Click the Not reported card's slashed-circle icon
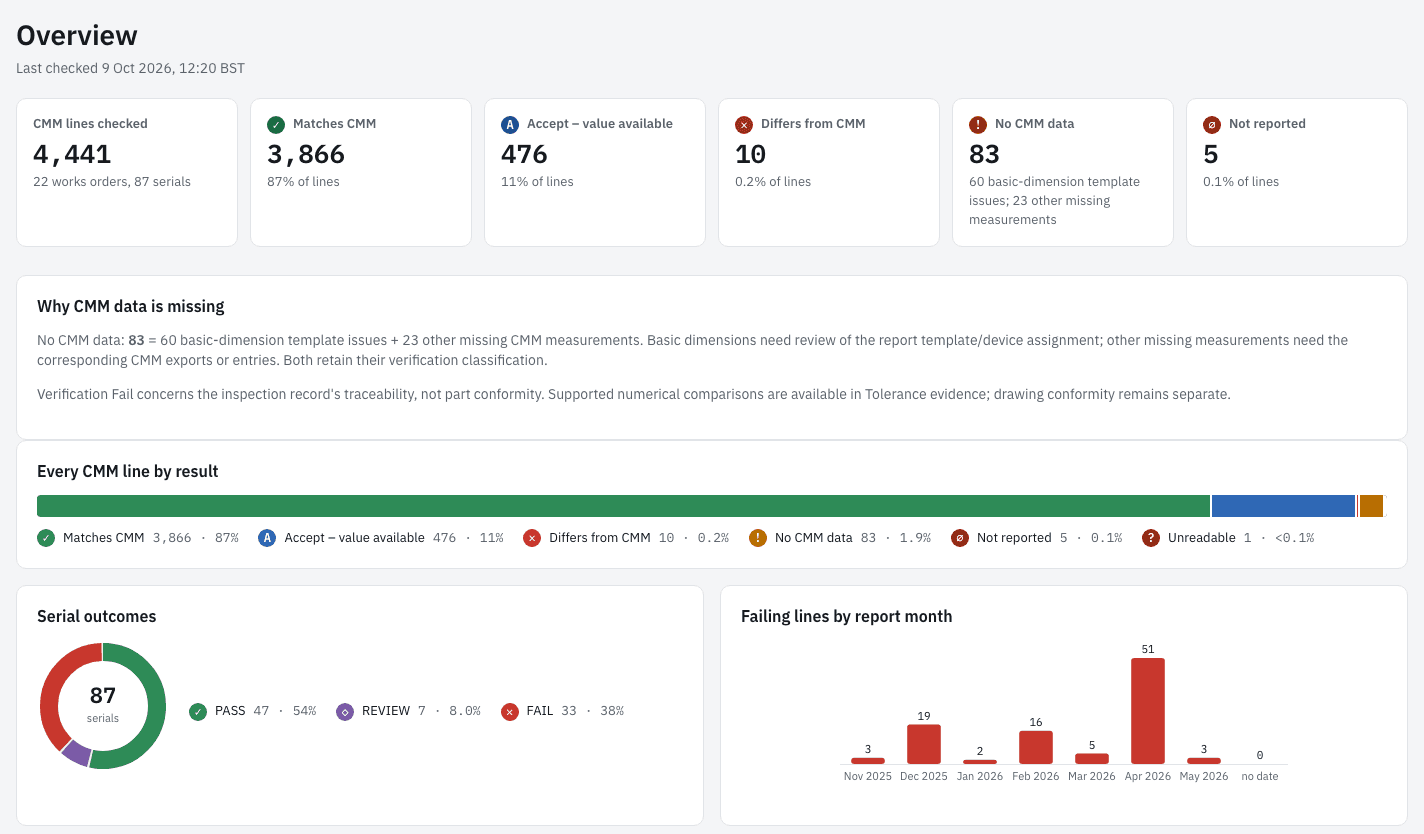 (1212, 125)
